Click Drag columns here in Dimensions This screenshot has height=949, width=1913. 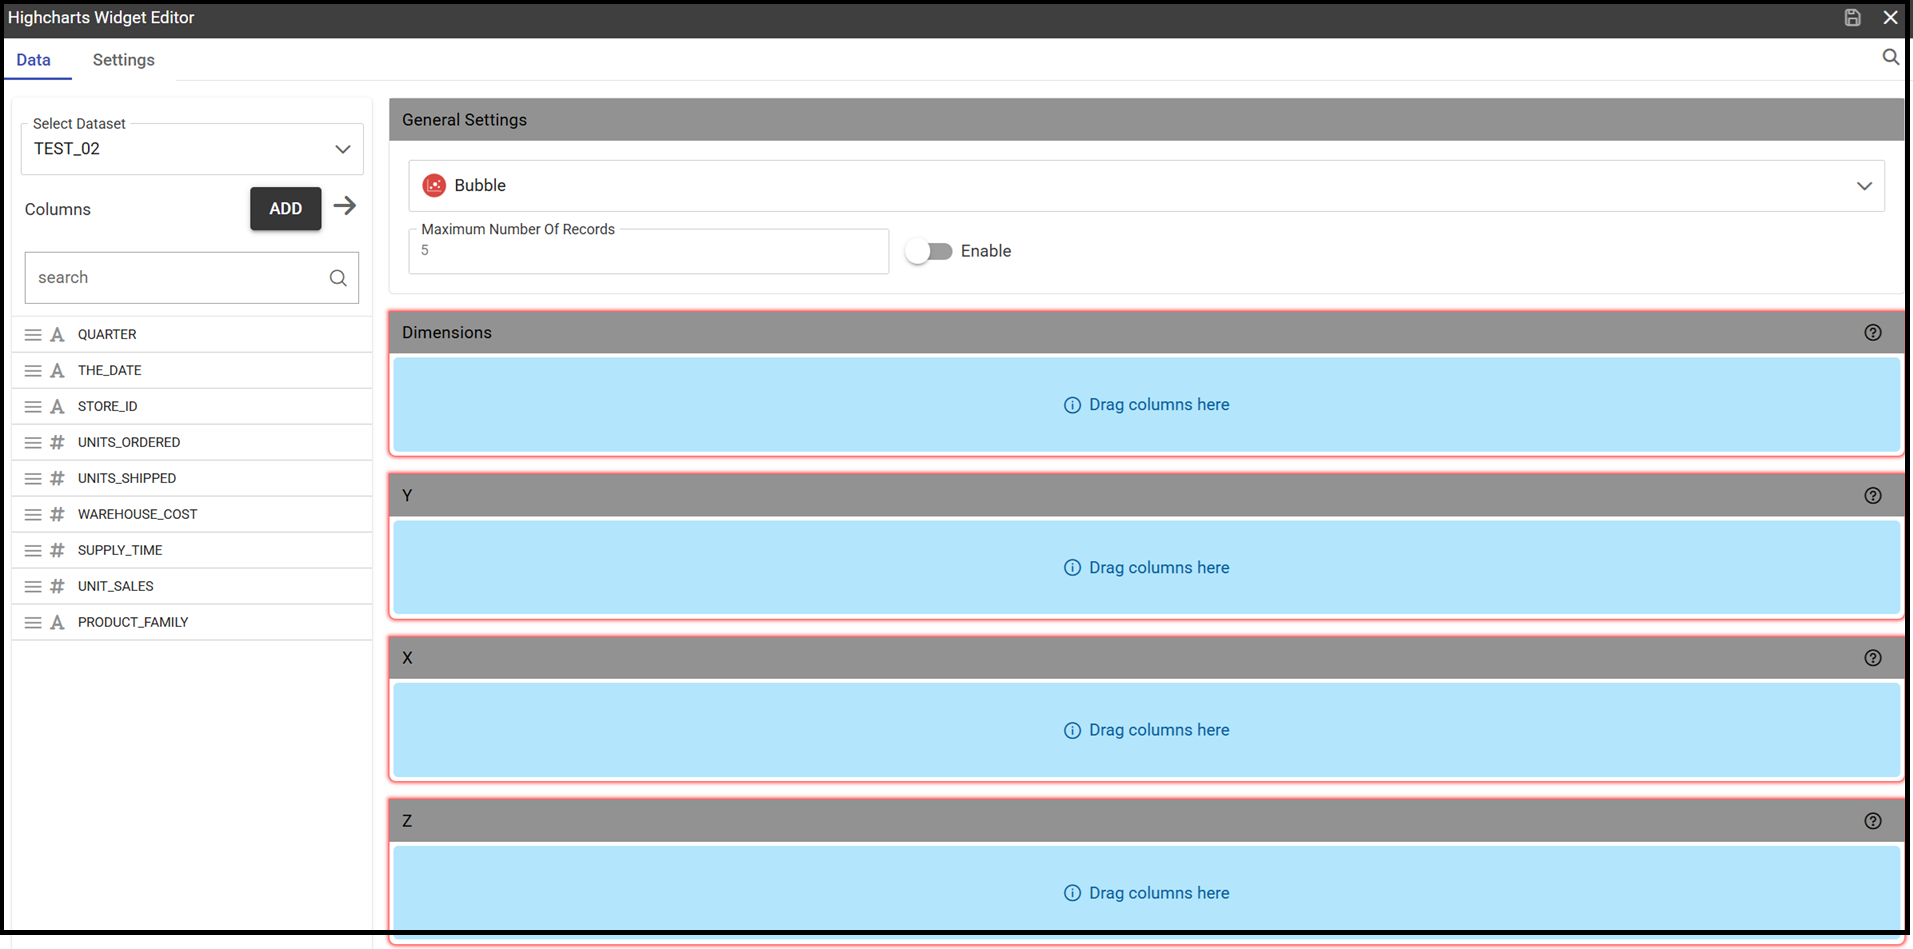pyautogui.click(x=1159, y=405)
